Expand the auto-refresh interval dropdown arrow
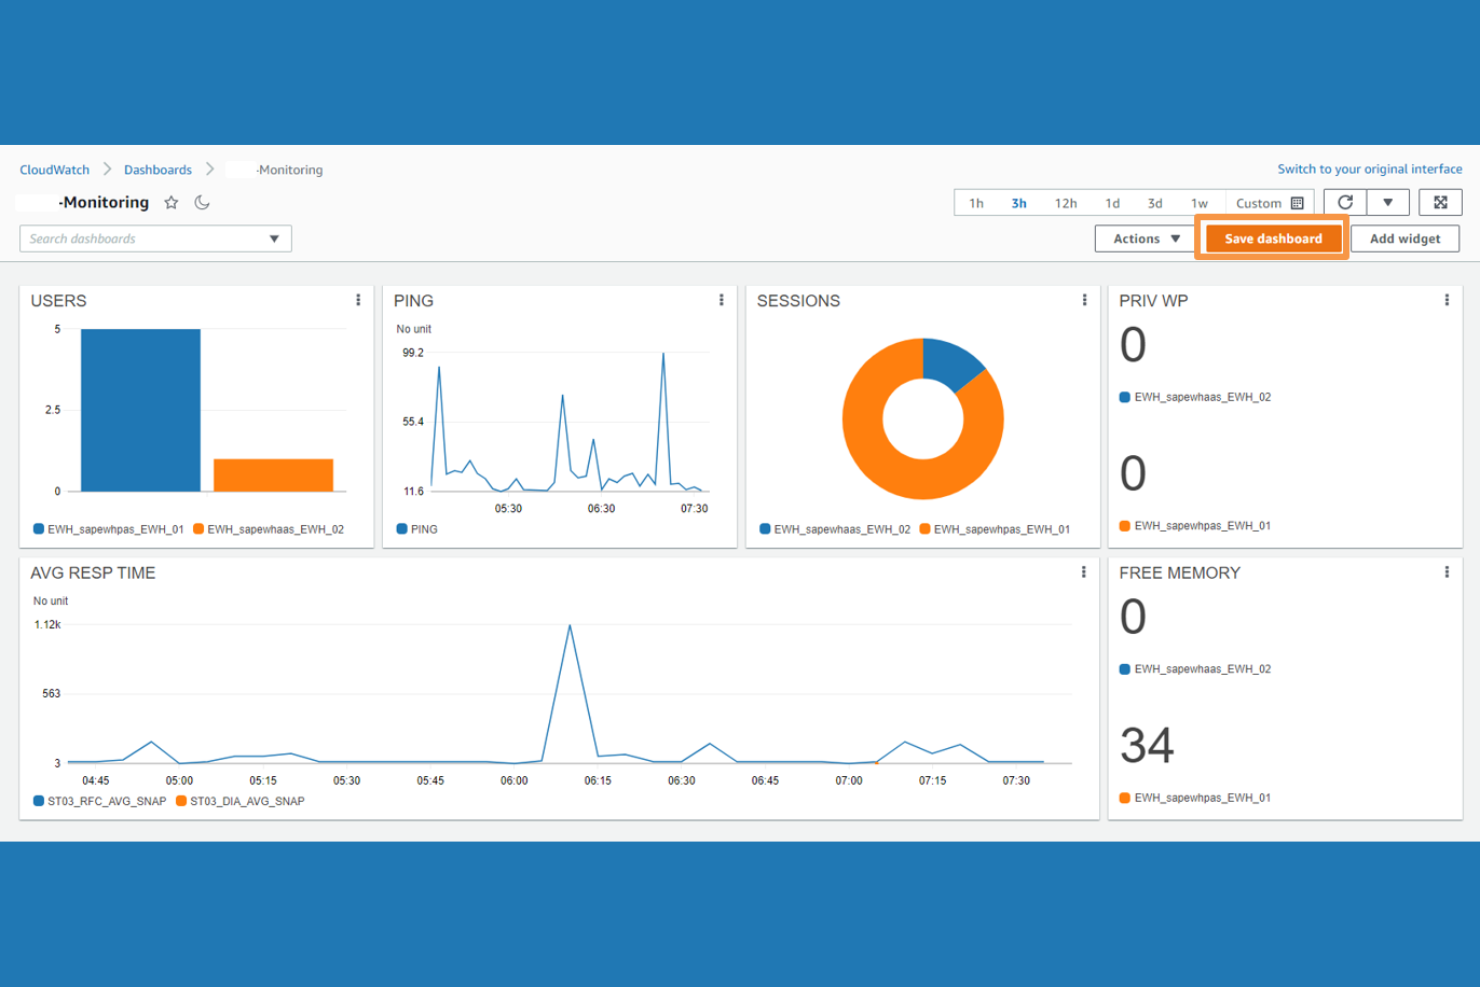The height and width of the screenshot is (987, 1480). [x=1388, y=202]
